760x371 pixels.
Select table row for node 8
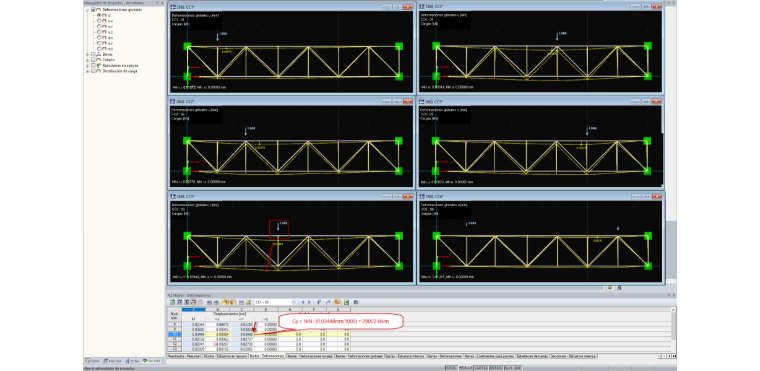174,324
